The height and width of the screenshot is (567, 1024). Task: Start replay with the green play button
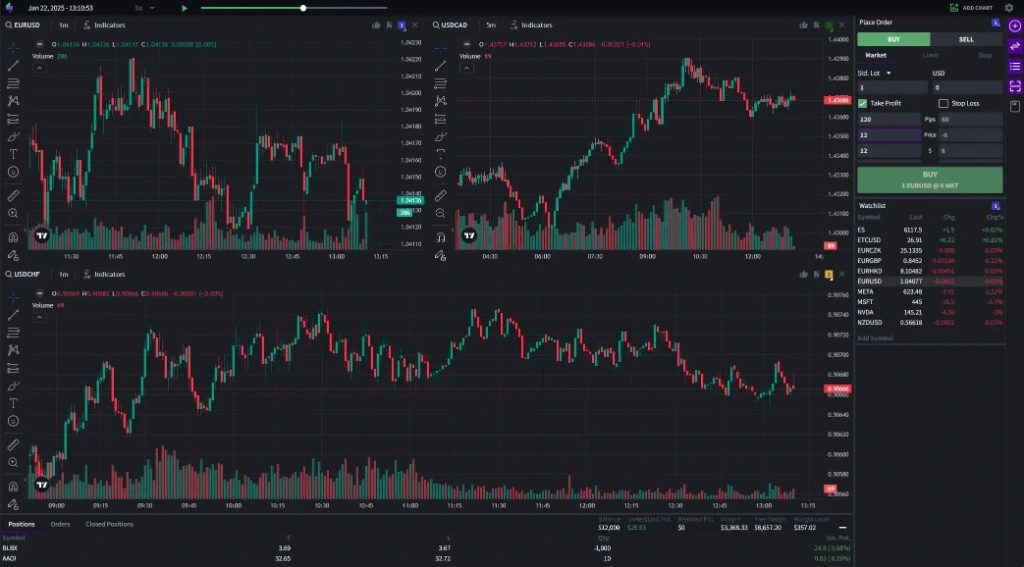click(x=184, y=8)
